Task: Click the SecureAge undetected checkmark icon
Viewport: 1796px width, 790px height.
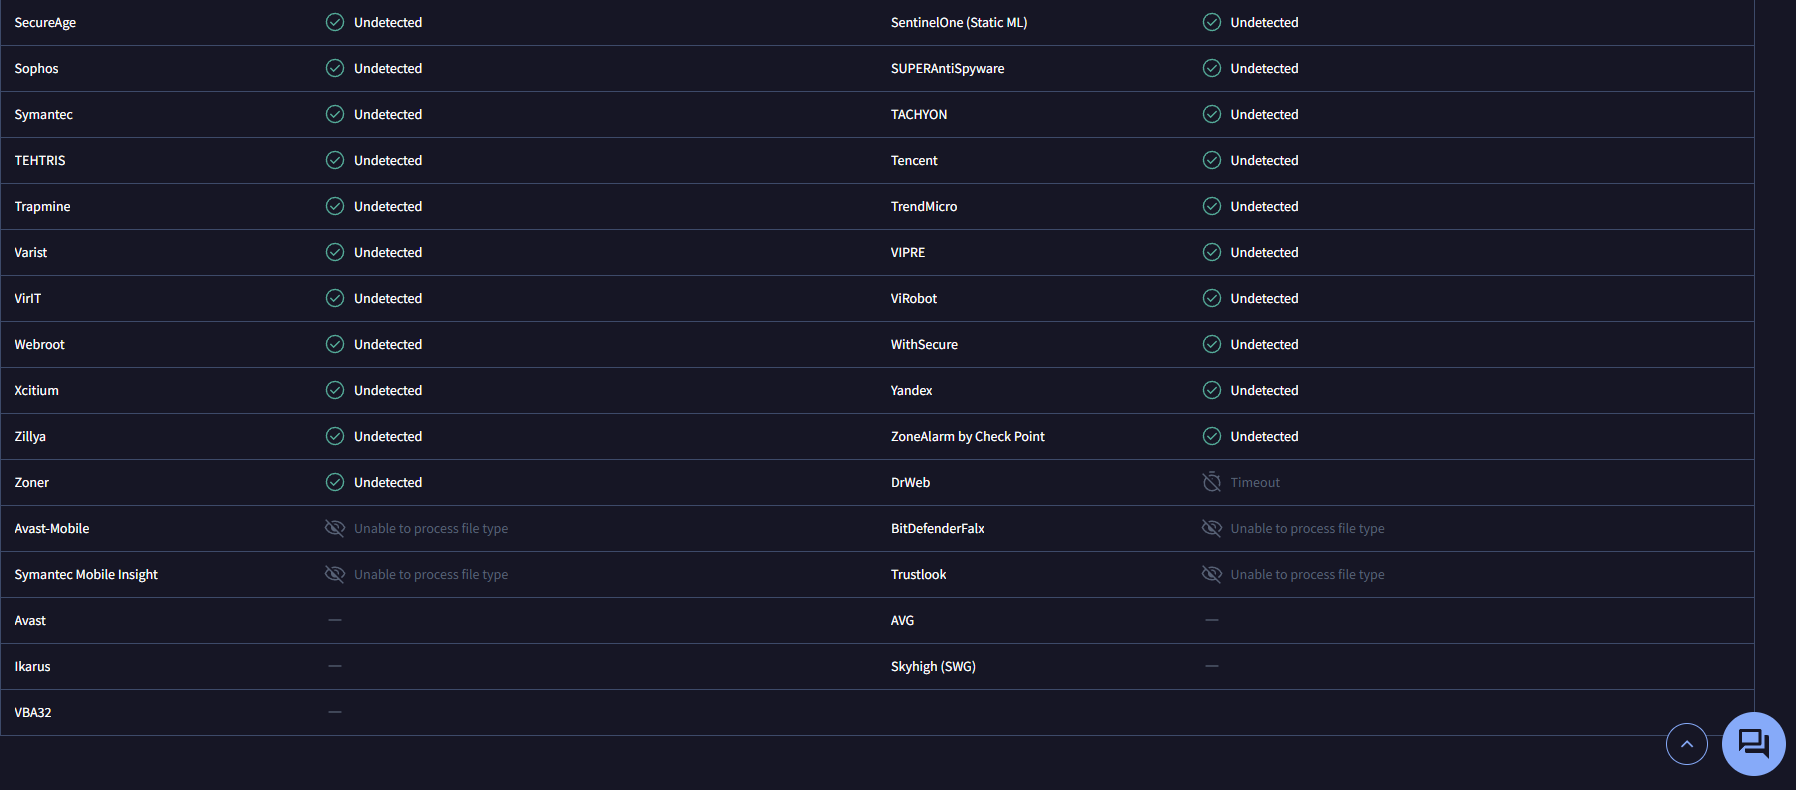Action: [x=335, y=22]
